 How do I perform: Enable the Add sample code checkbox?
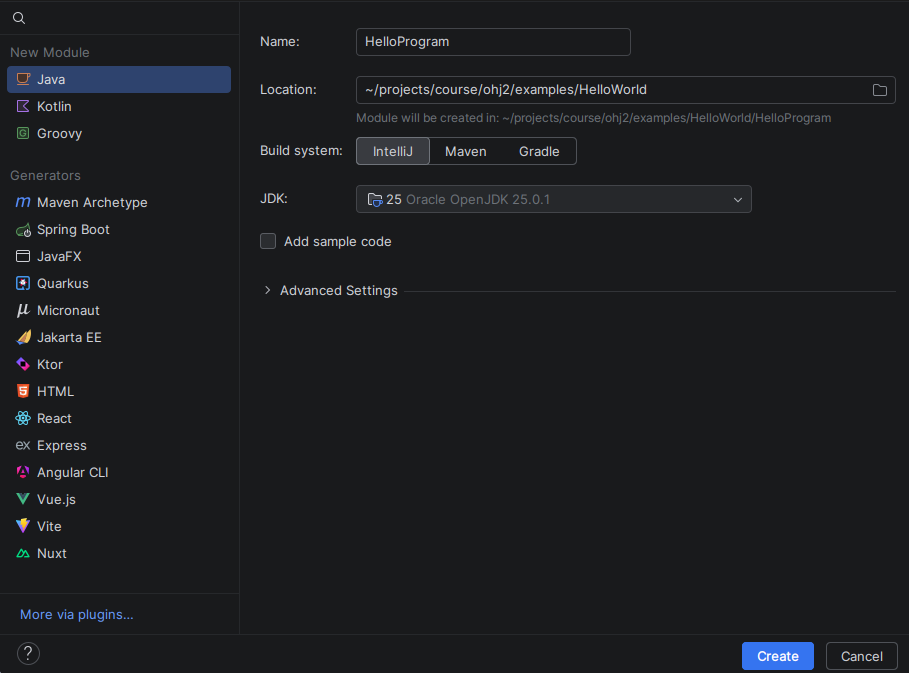click(268, 241)
